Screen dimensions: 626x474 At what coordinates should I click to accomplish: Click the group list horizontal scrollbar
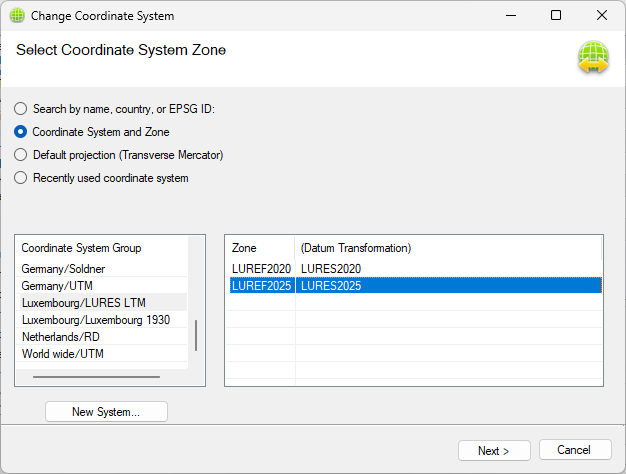[x=96, y=377]
